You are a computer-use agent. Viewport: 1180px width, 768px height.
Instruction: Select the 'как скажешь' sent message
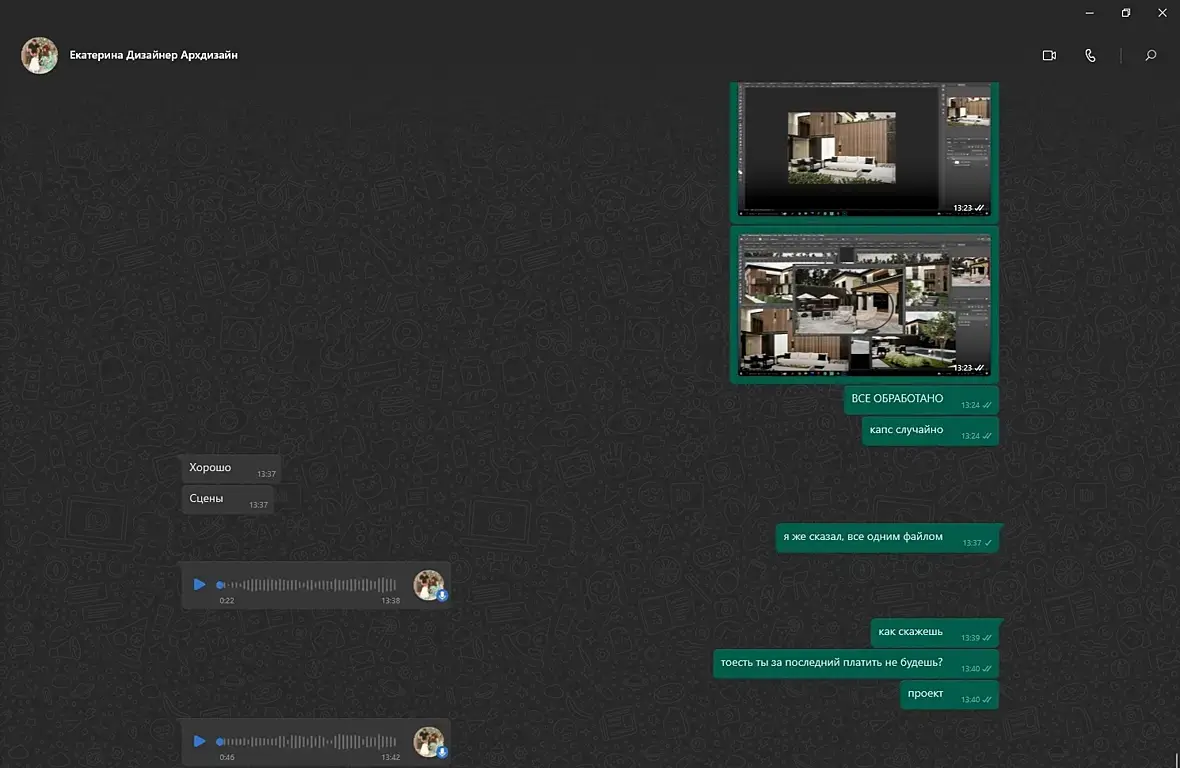coord(935,633)
